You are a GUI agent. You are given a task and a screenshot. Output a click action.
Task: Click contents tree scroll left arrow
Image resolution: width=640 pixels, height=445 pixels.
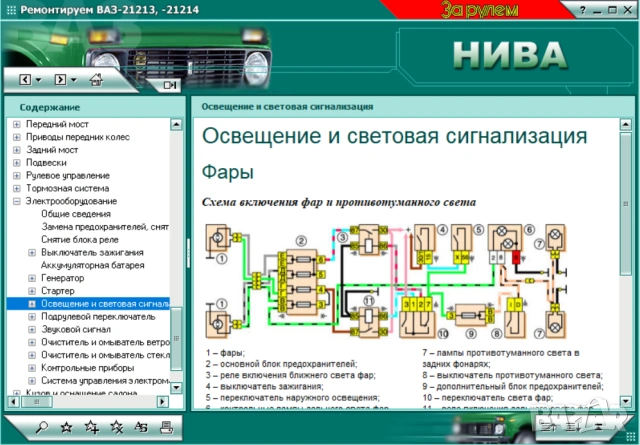13,402
